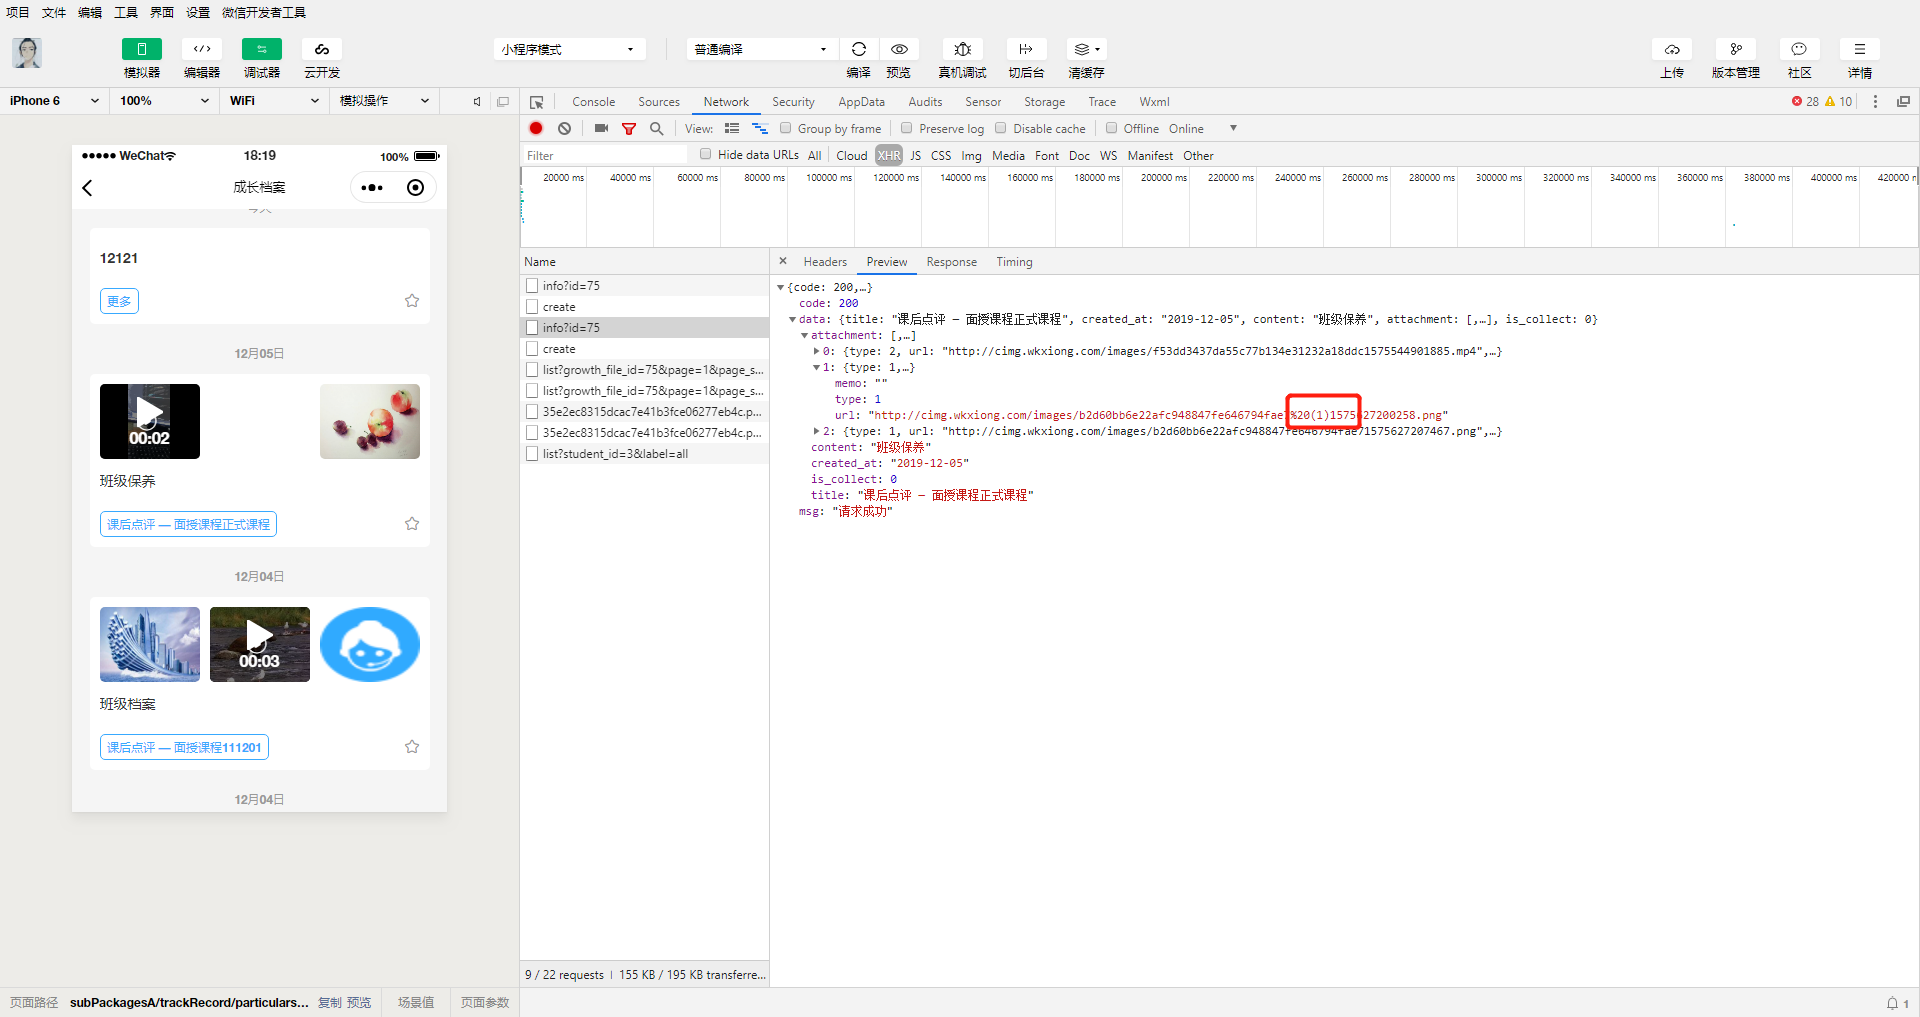
Task: Open preview eye icon
Action: pos(899,49)
